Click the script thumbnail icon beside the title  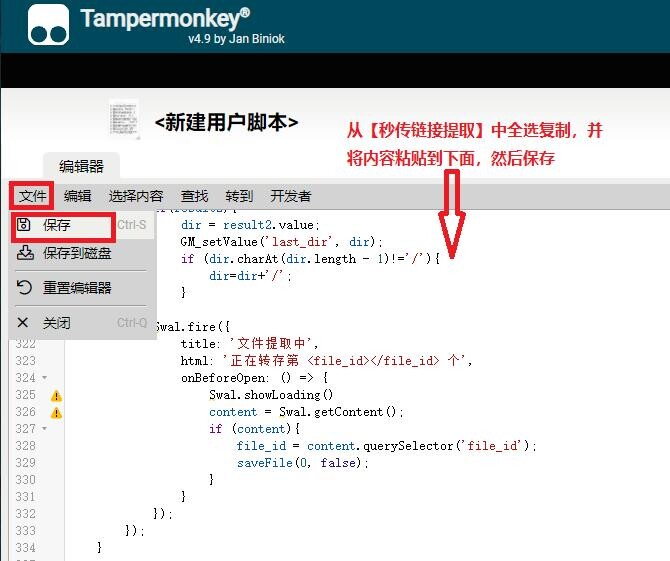(x=124, y=121)
